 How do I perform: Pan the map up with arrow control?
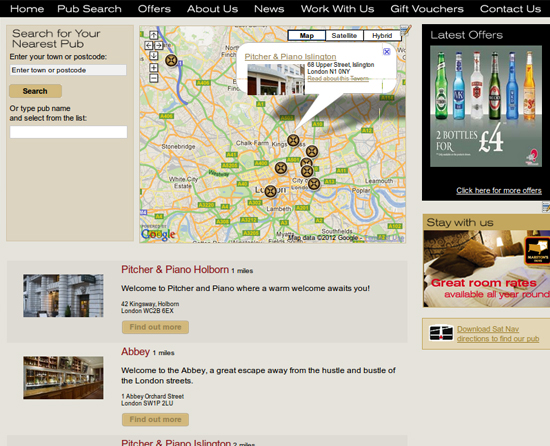(x=154, y=35)
